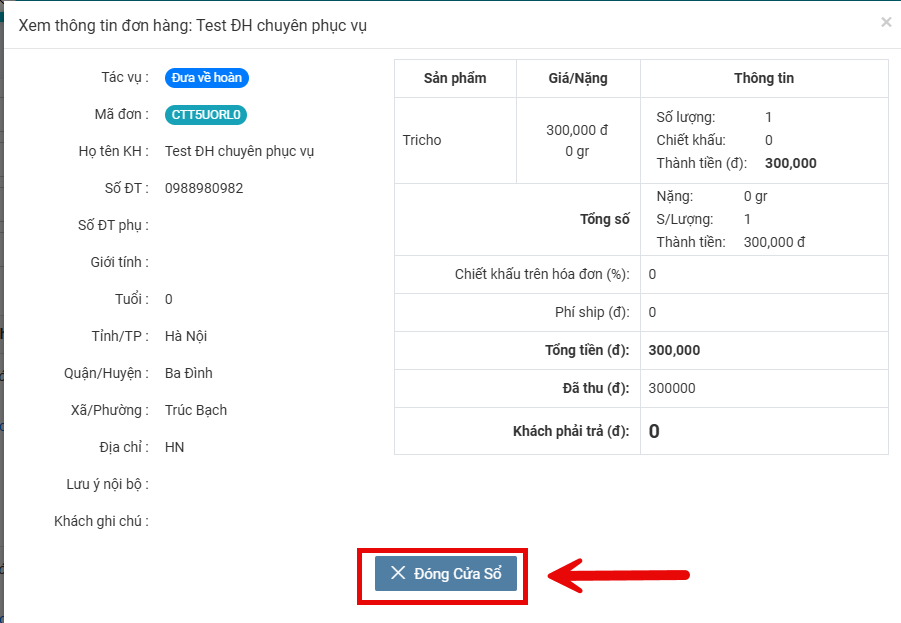This screenshot has height=623, width=901.
Task: Click the dialog title Xem thông tin đơn hàng
Action: click(193, 25)
